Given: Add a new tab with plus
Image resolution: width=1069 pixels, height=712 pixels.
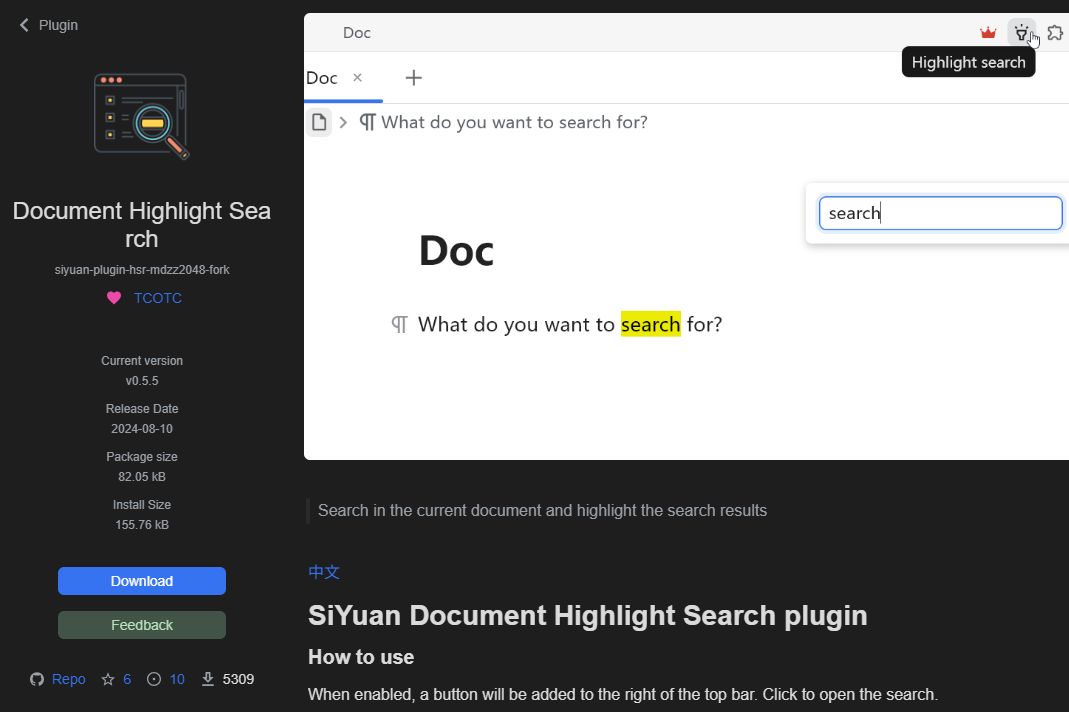Looking at the screenshot, I should point(413,78).
